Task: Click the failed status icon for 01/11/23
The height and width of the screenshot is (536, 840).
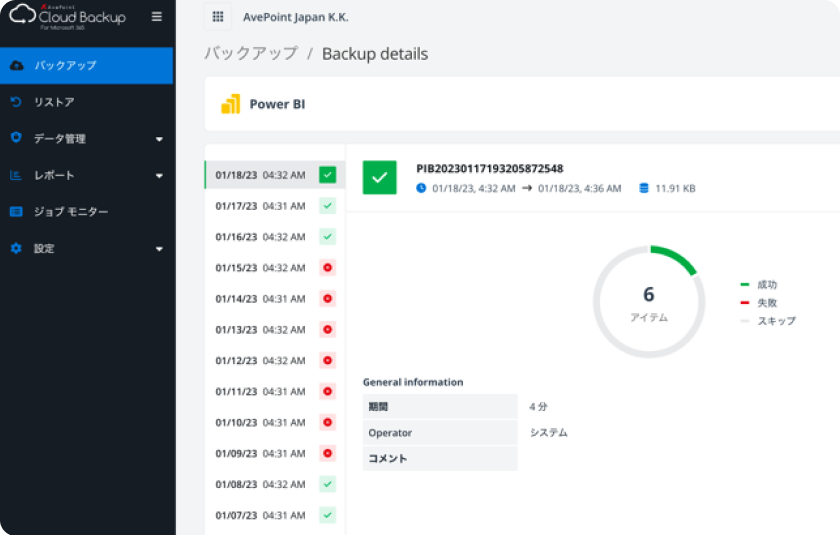Action: click(327, 391)
